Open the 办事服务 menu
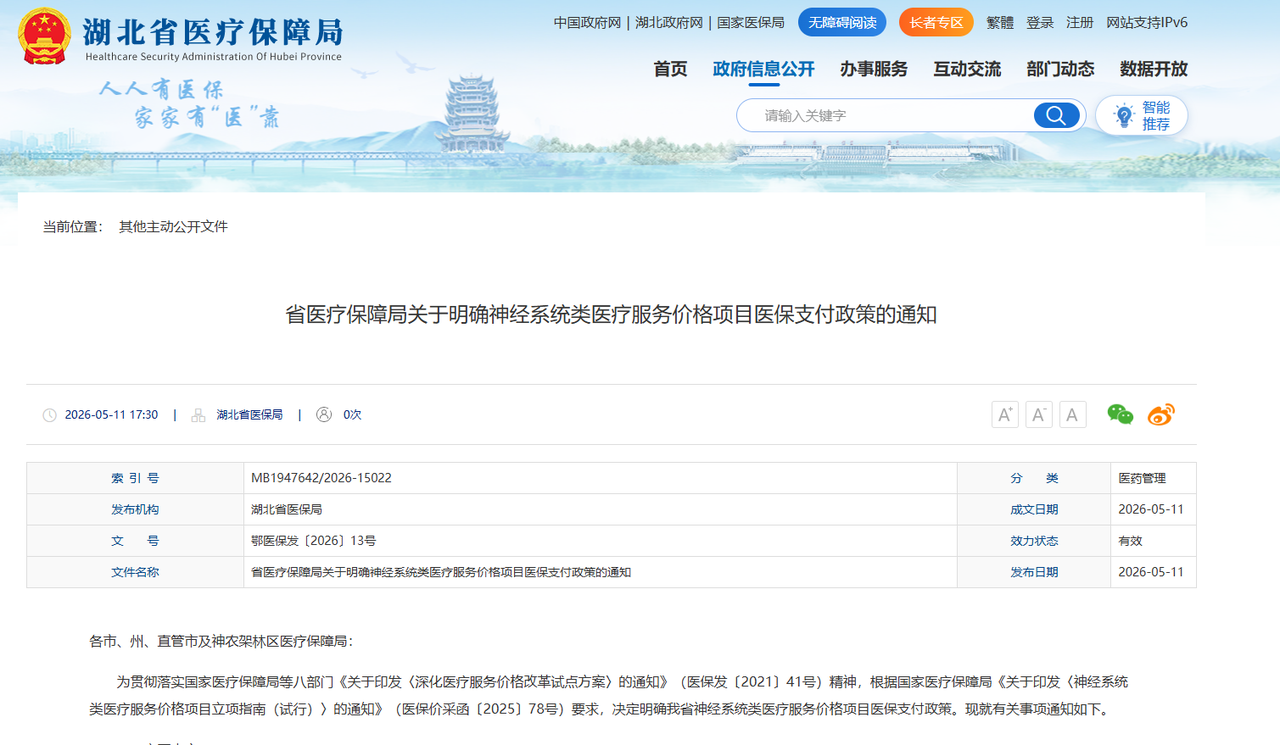The width and height of the screenshot is (1280, 745). (874, 69)
